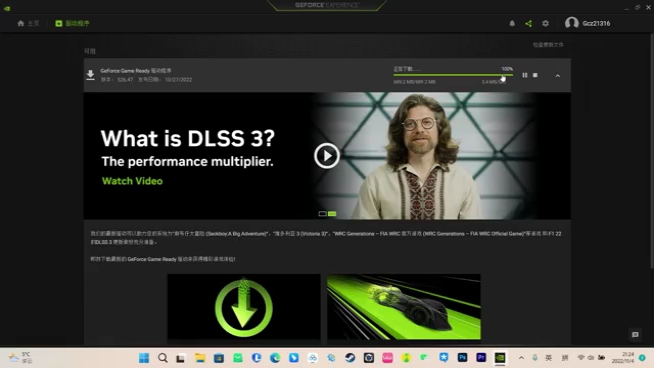Open the Gcz21316 account profile
The width and height of the screenshot is (654, 368).
point(588,23)
